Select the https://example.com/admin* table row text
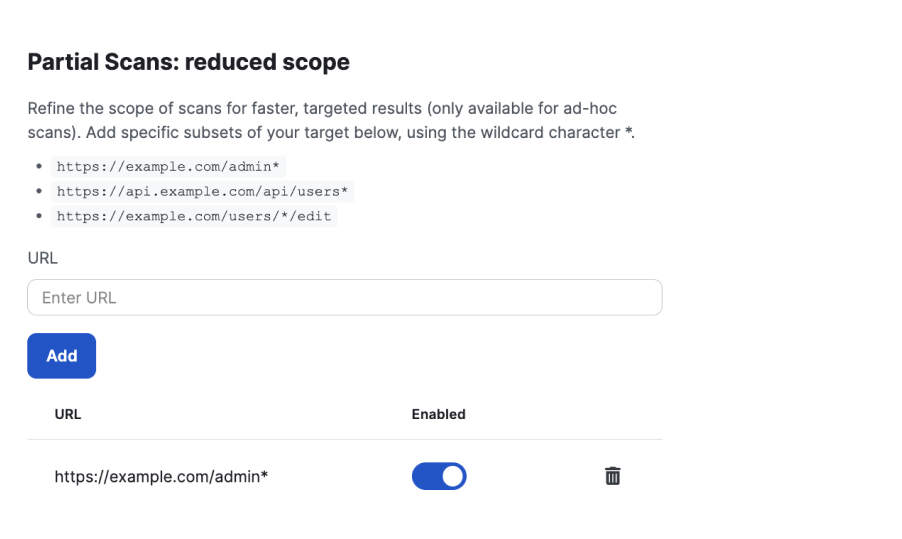Image resolution: width=902 pixels, height=539 pixels. pyautogui.click(x=161, y=477)
